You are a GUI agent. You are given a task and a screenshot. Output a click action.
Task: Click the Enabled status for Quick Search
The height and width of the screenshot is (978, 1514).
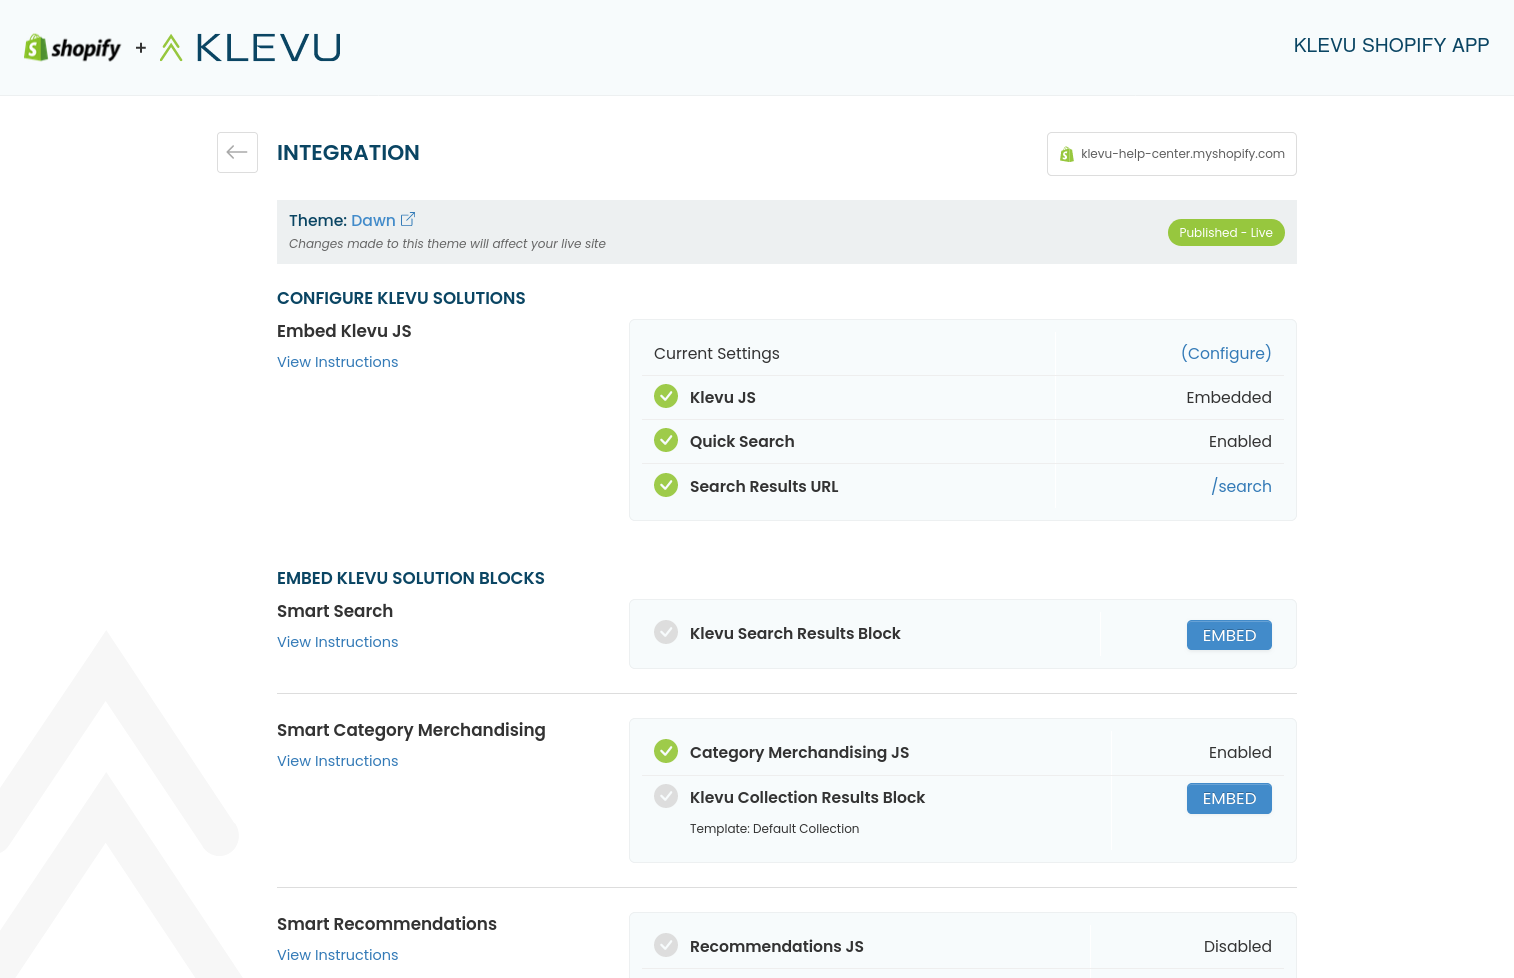pyautogui.click(x=1240, y=441)
